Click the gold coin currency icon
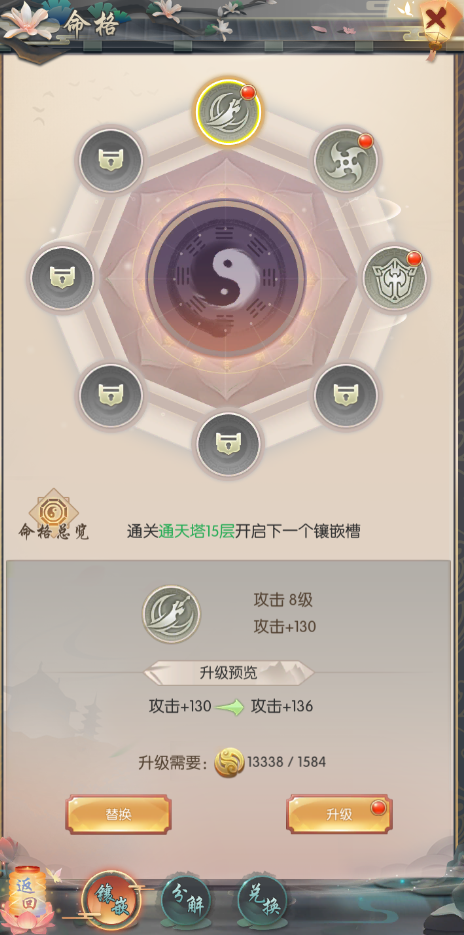This screenshot has width=464, height=935. 230,762
